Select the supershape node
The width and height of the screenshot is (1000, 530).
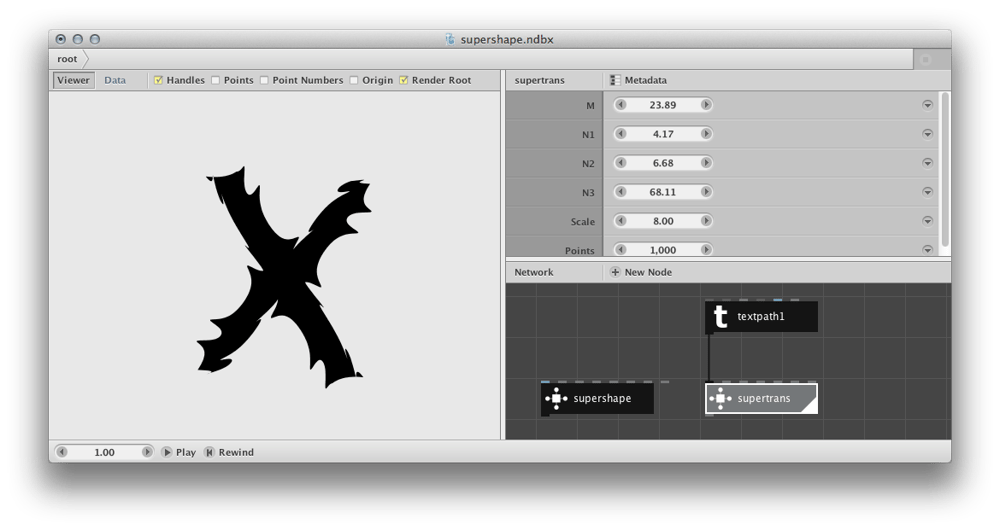(598, 399)
